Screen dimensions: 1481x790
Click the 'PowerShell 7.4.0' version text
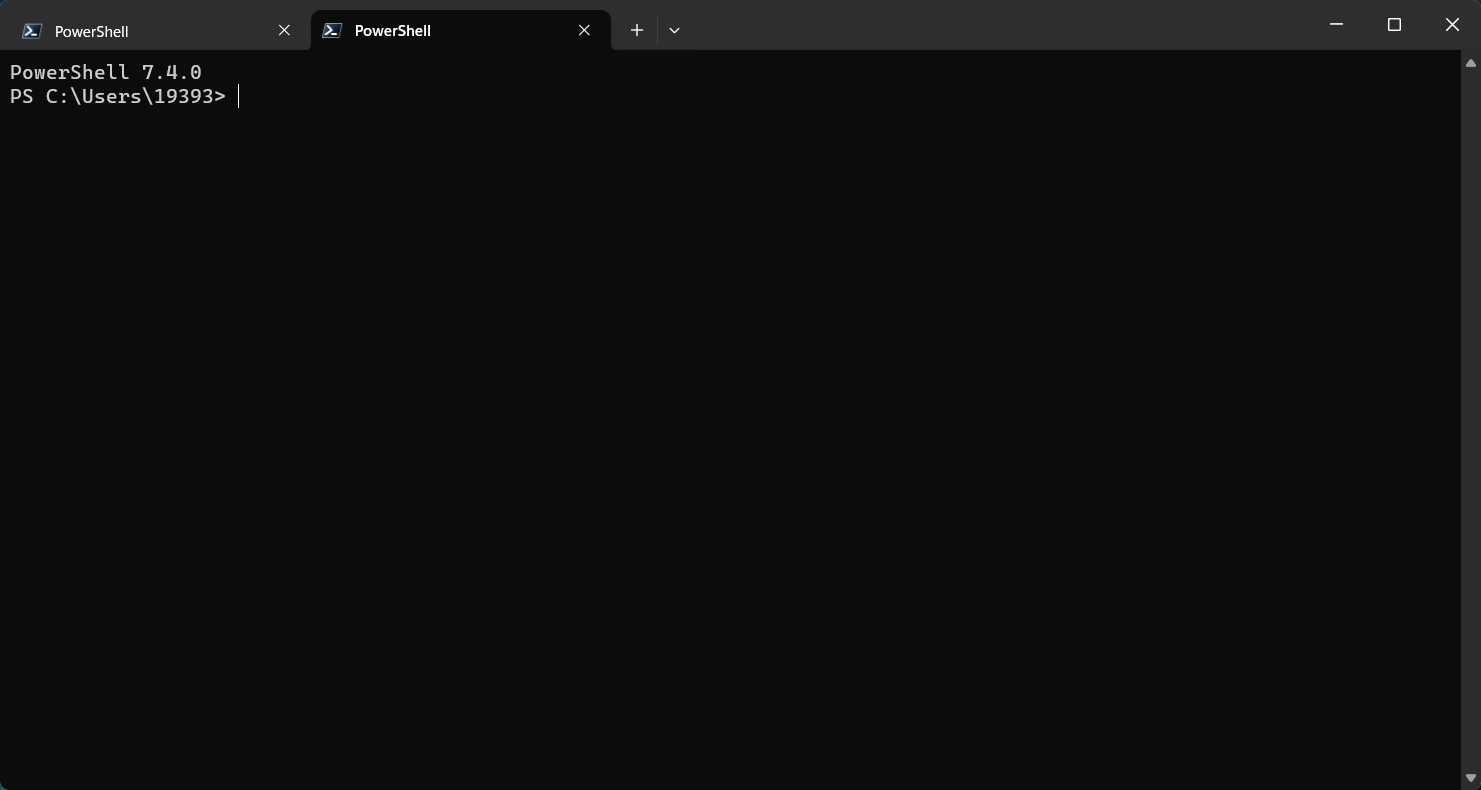[106, 72]
